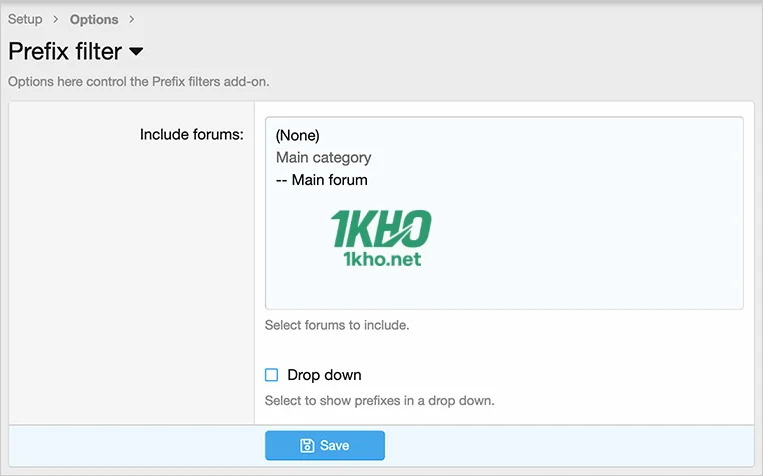The height and width of the screenshot is (476, 763).
Task: Click the breadcrumb chevron after Options
Action: [131, 19]
